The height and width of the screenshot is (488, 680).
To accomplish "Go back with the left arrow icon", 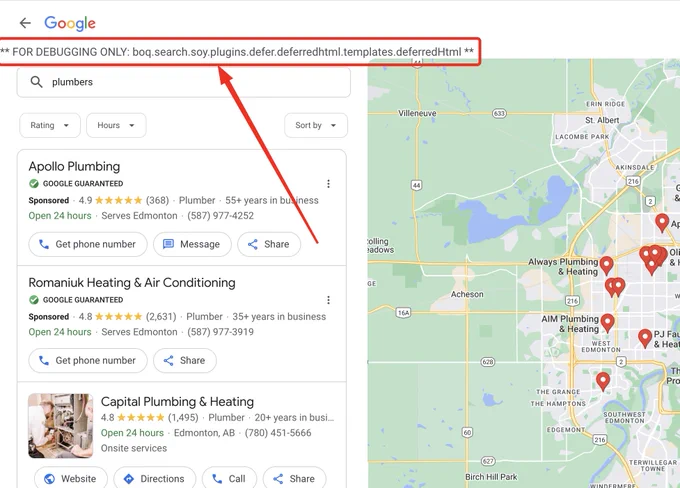I will 25,23.
